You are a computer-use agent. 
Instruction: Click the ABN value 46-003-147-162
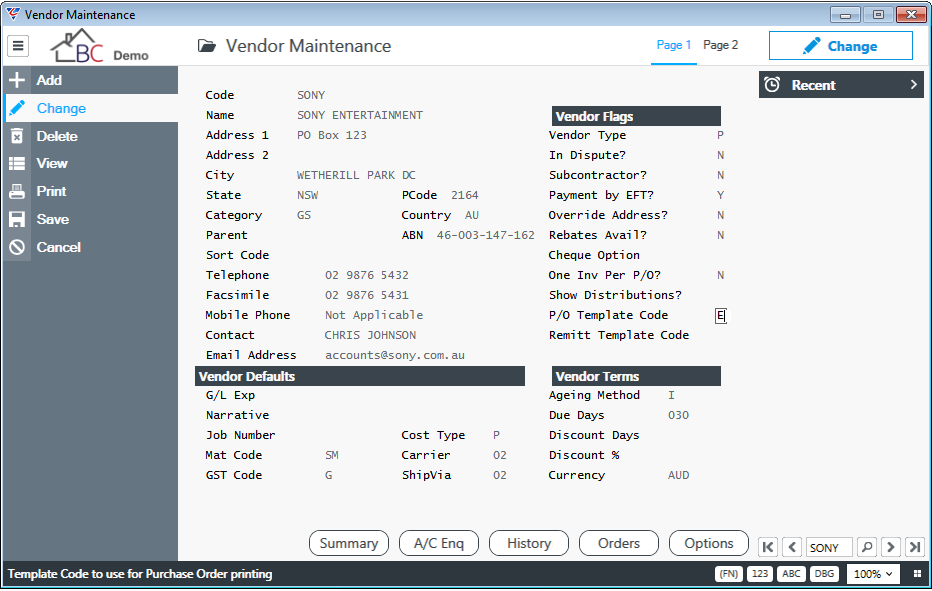click(x=486, y=235)
